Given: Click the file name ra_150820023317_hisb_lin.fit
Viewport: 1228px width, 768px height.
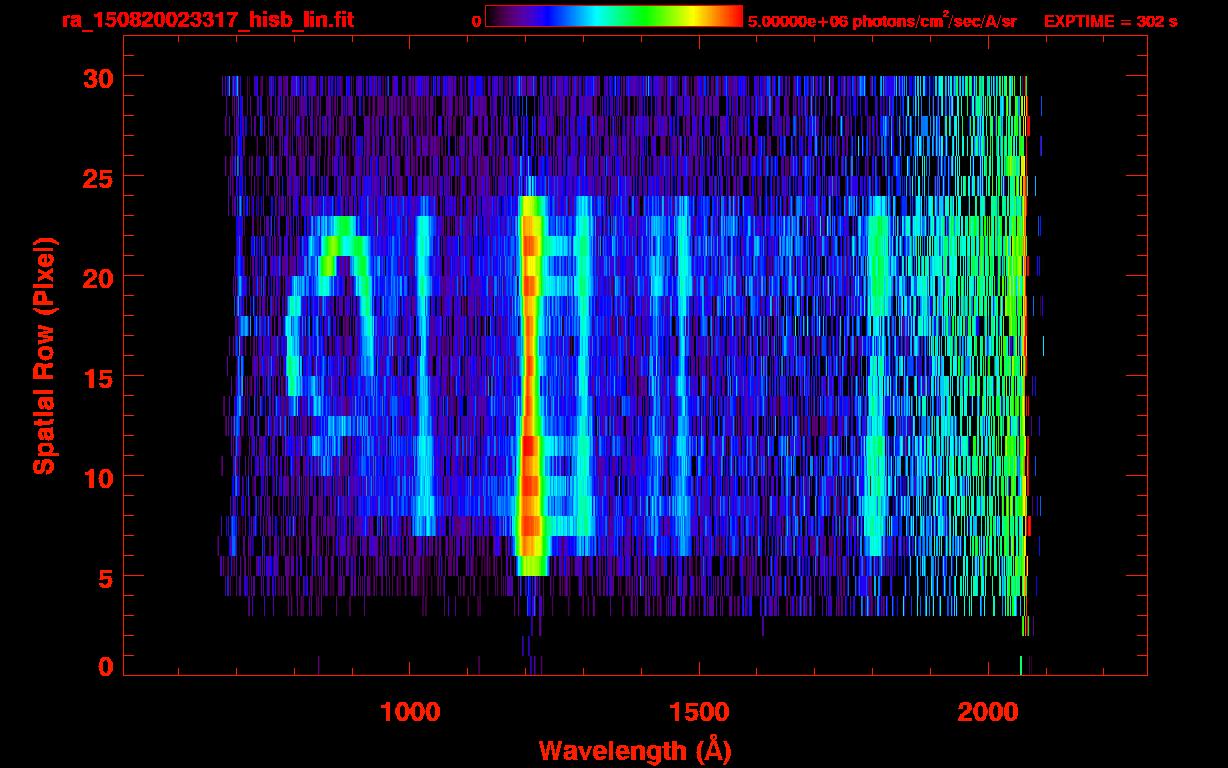Looking at the screenshot, I should (207, 19).
